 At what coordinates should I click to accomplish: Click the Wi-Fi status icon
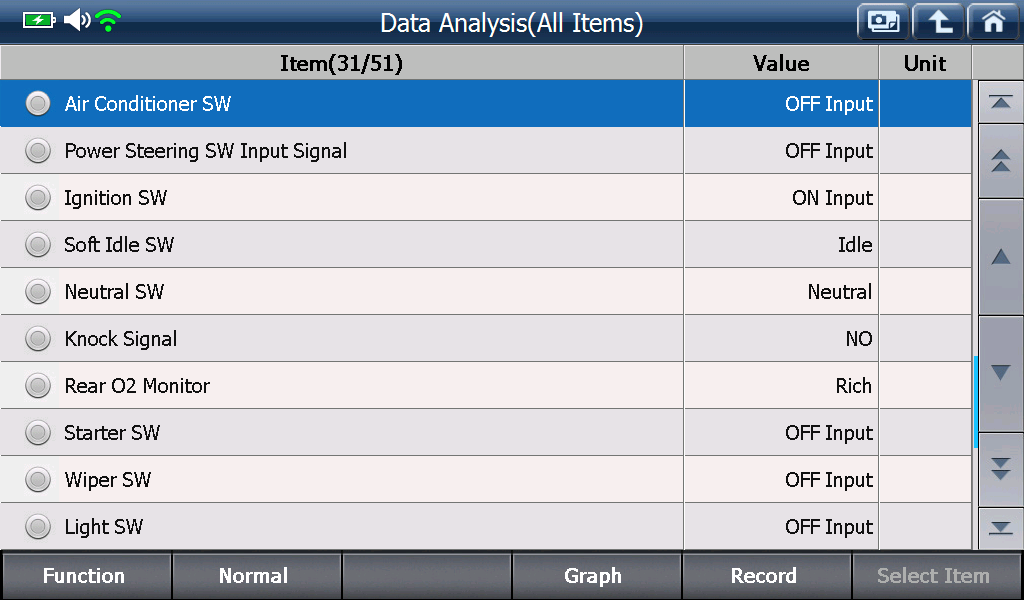[x=108, y=21]
